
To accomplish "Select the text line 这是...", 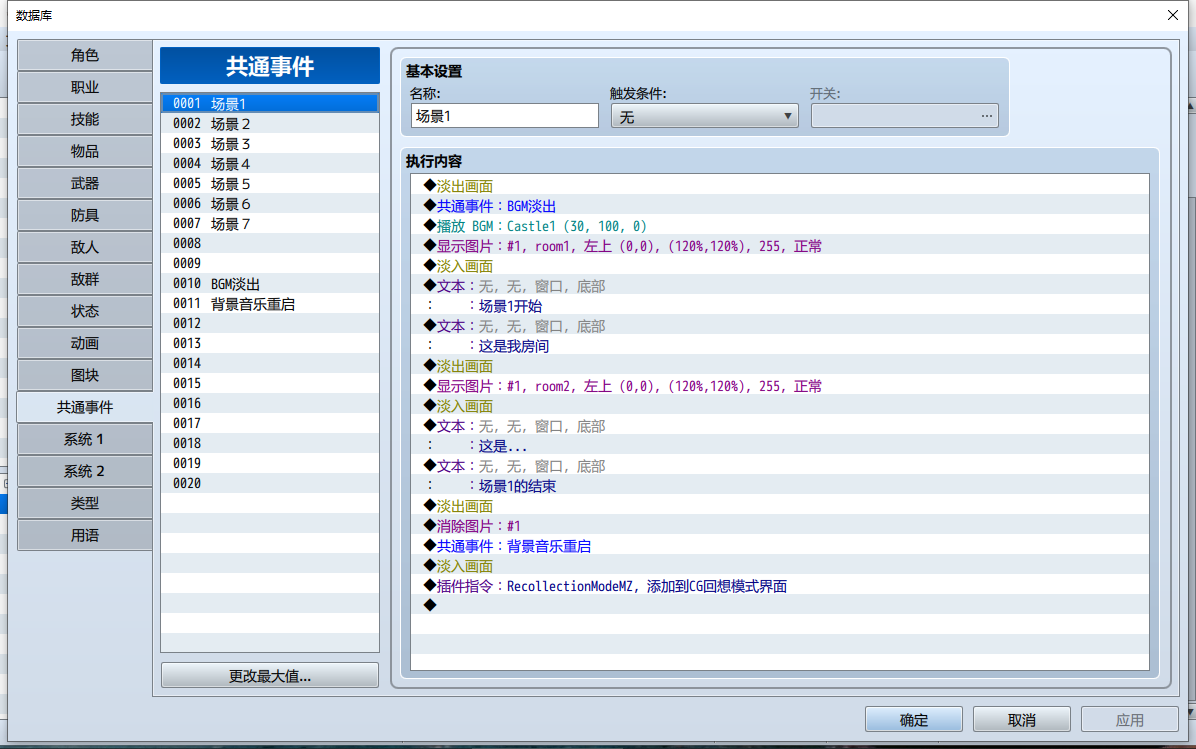I will (x=780, y=445).
